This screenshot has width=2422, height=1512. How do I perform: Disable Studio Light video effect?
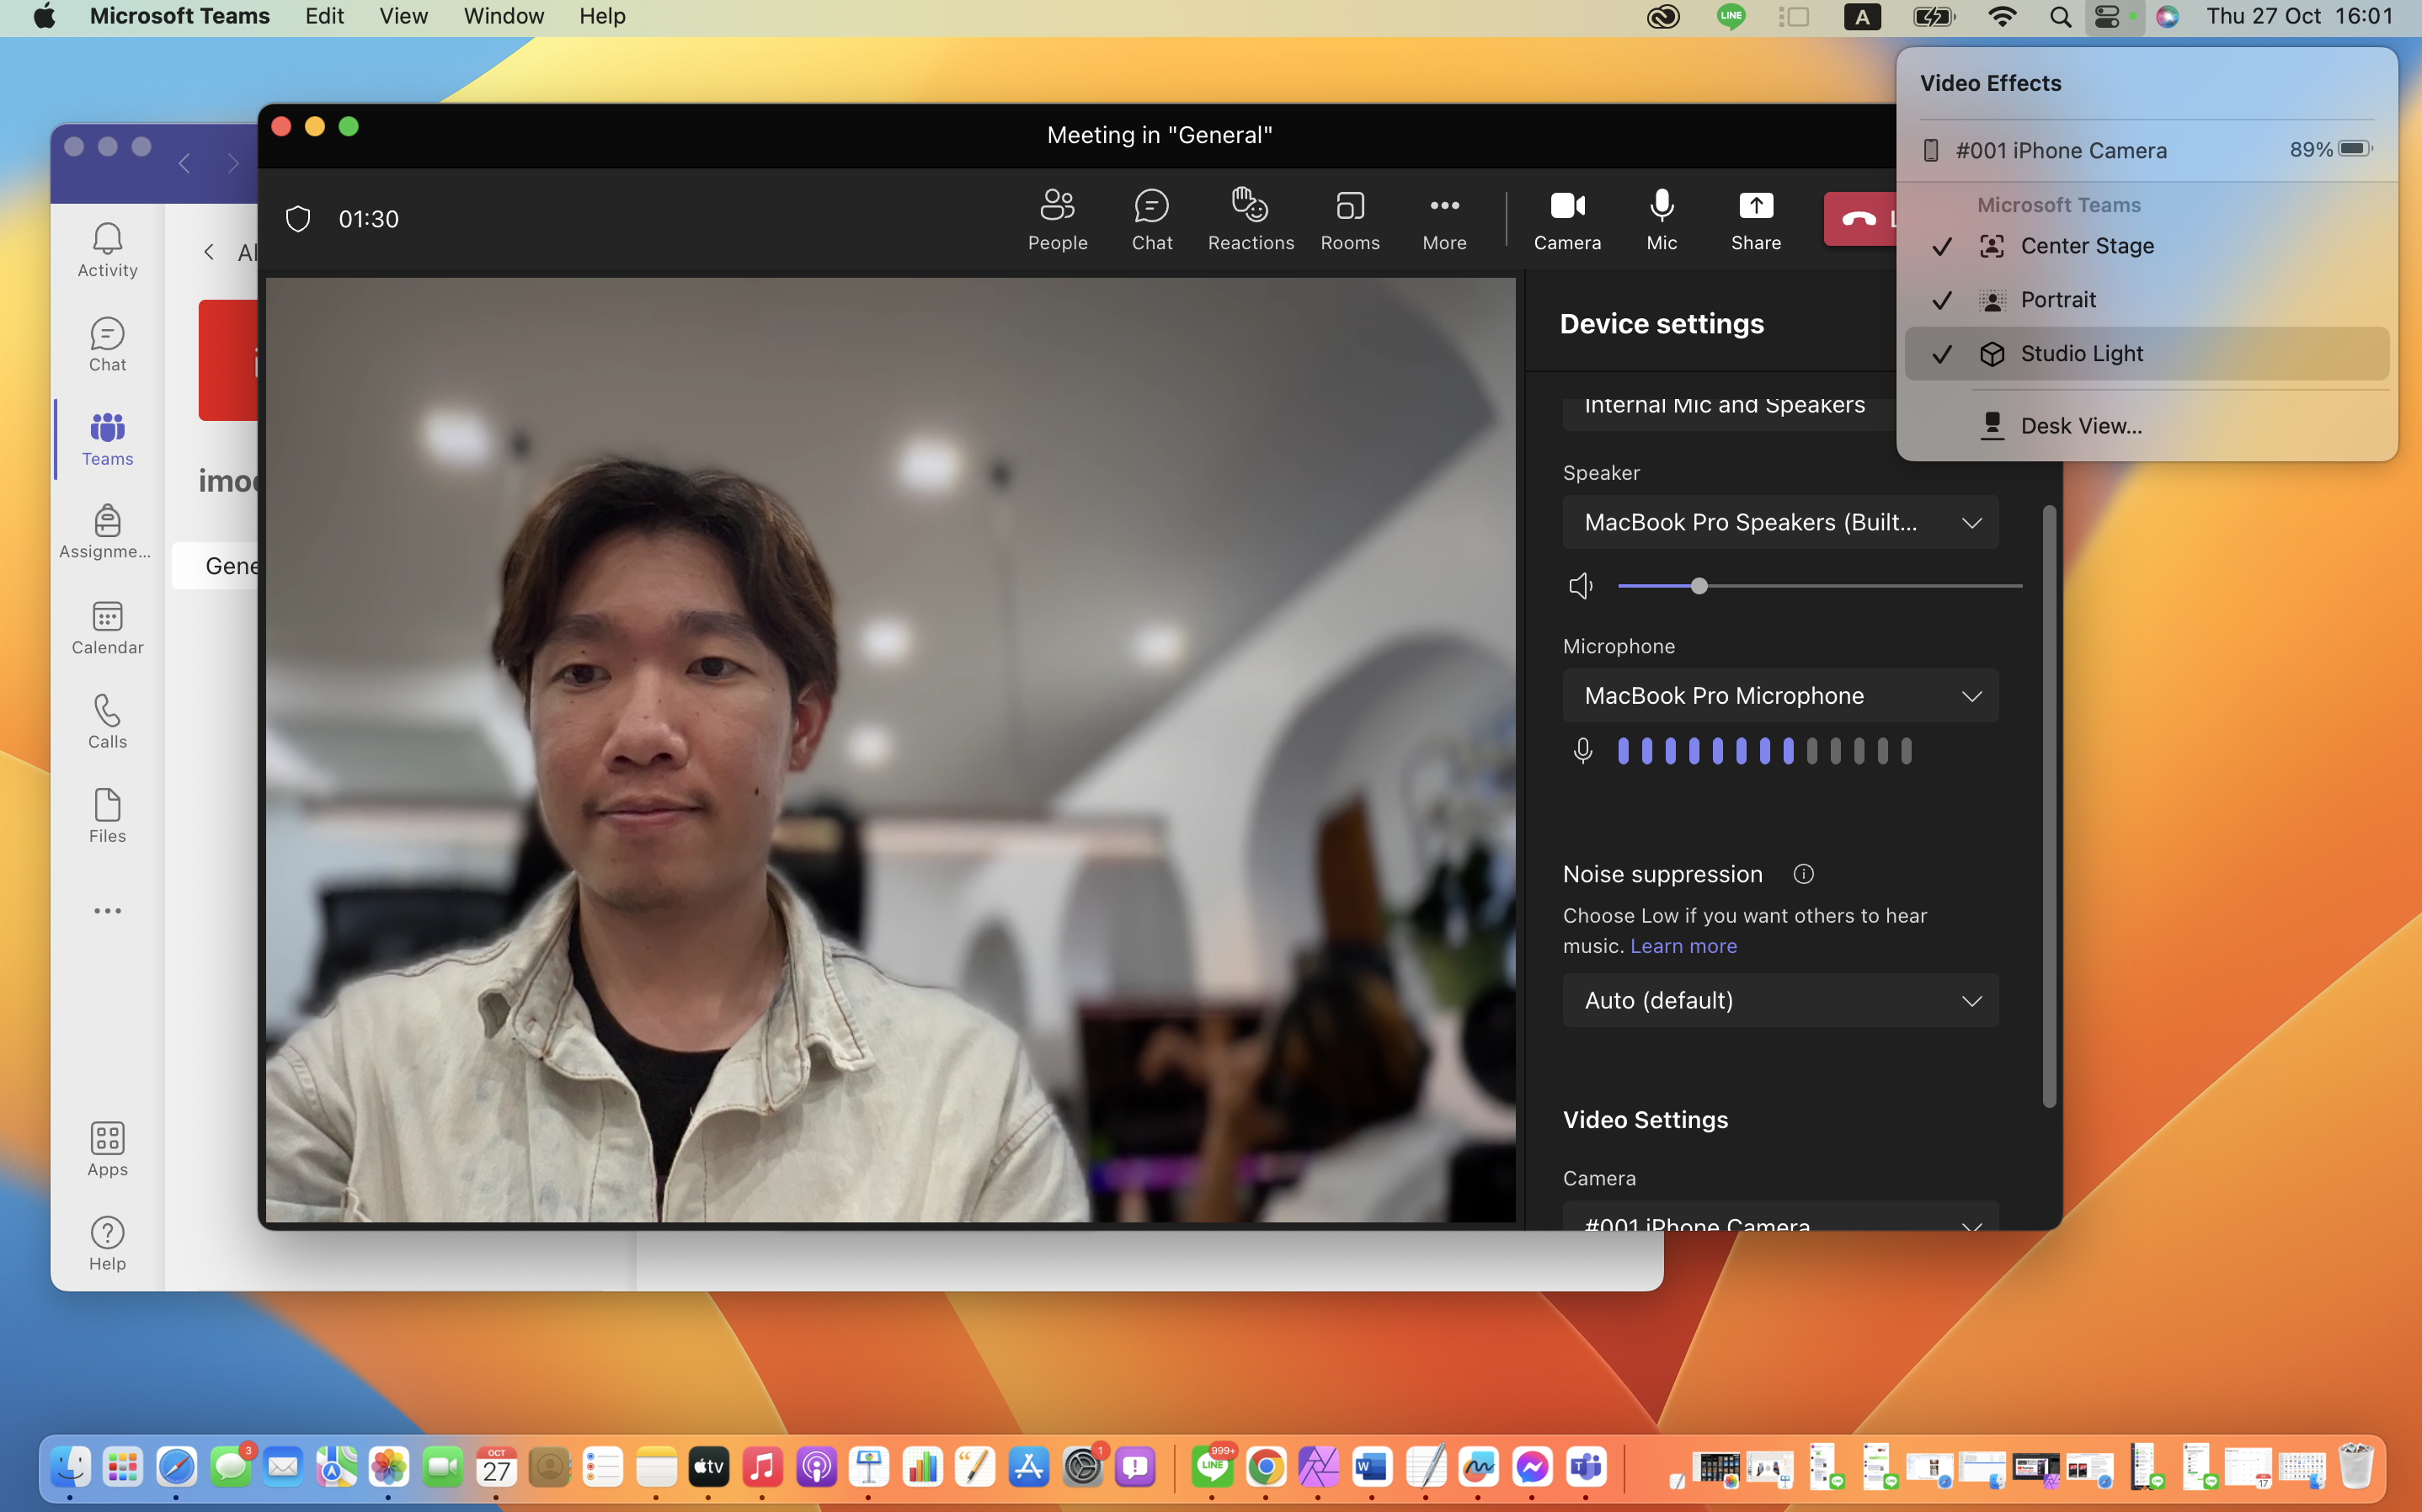tap(2081, 354)
